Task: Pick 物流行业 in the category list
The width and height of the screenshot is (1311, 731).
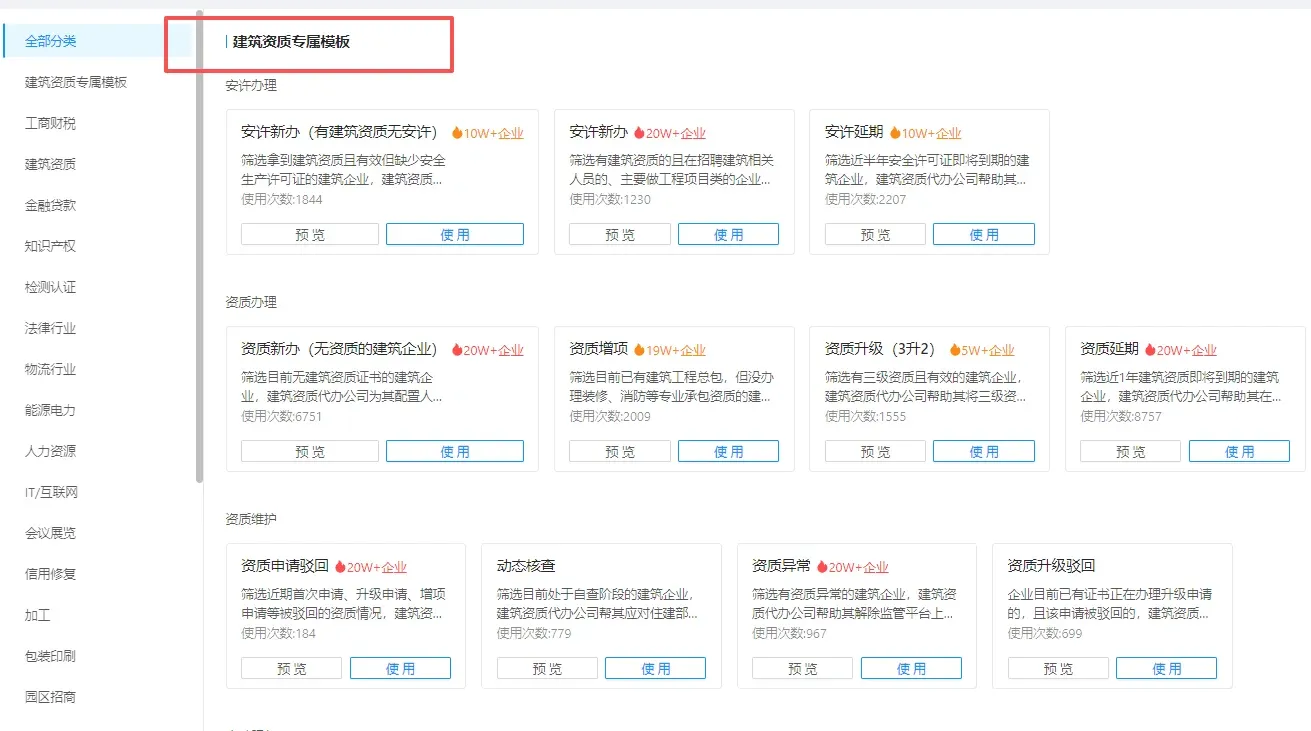Action: coord(50,369)
